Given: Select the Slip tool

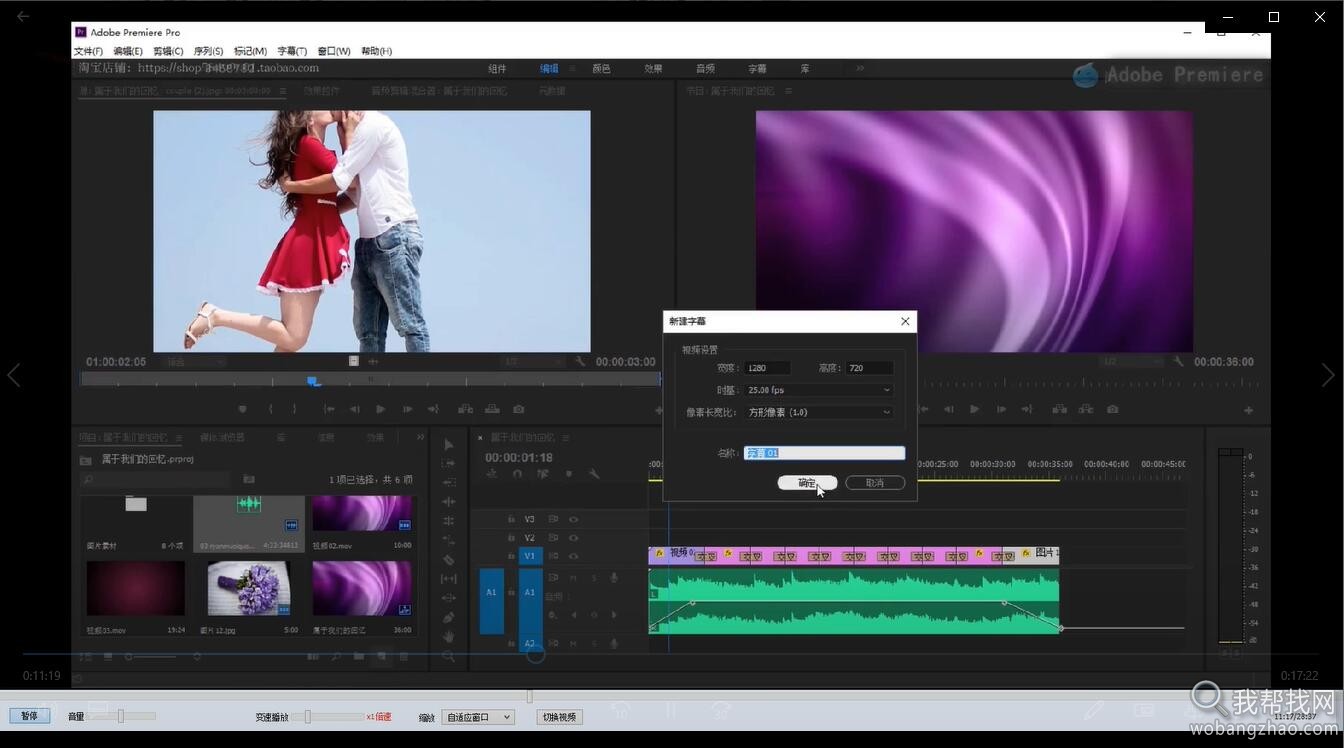Looking at the screenshot, I should (x=449, y=579).
